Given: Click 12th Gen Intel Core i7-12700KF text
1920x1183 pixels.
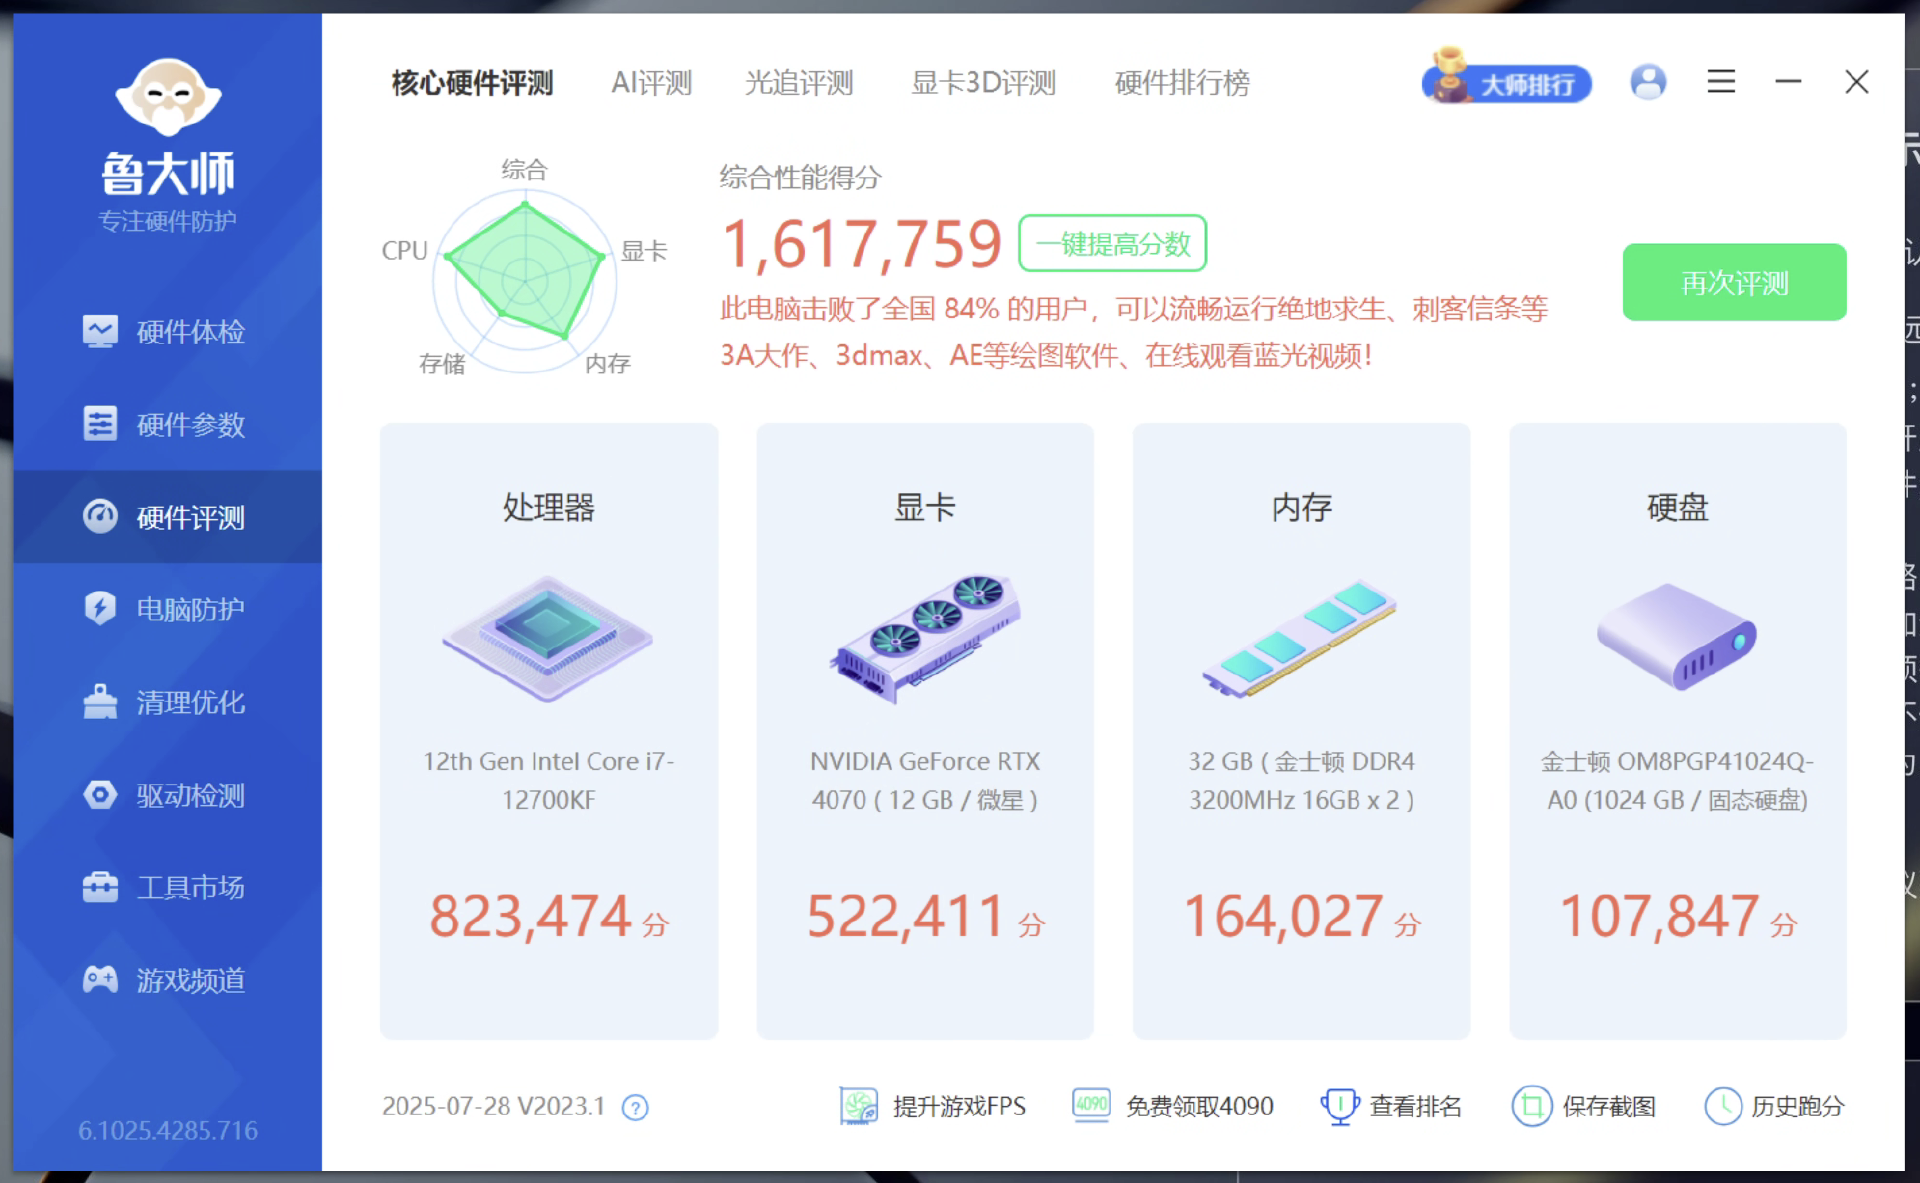Looking at the screenshot, I should point(549,781).
